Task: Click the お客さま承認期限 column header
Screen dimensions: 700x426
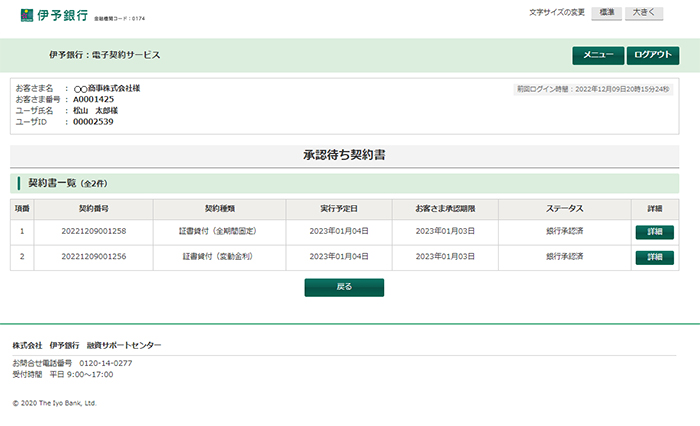Action: [x=445, y=209]
